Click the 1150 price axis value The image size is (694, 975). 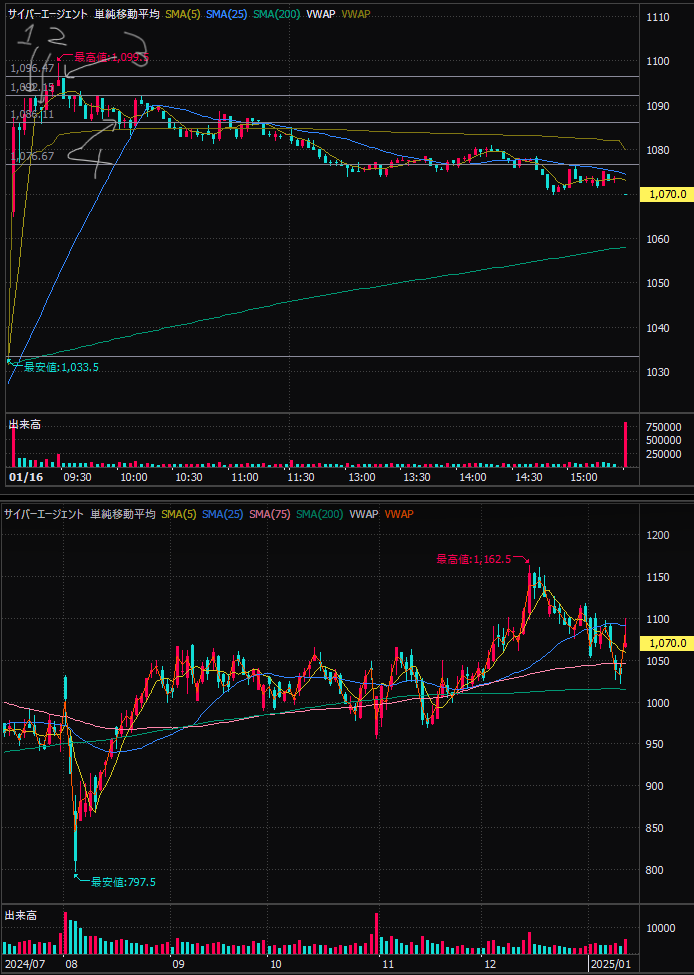click(657, 578)
